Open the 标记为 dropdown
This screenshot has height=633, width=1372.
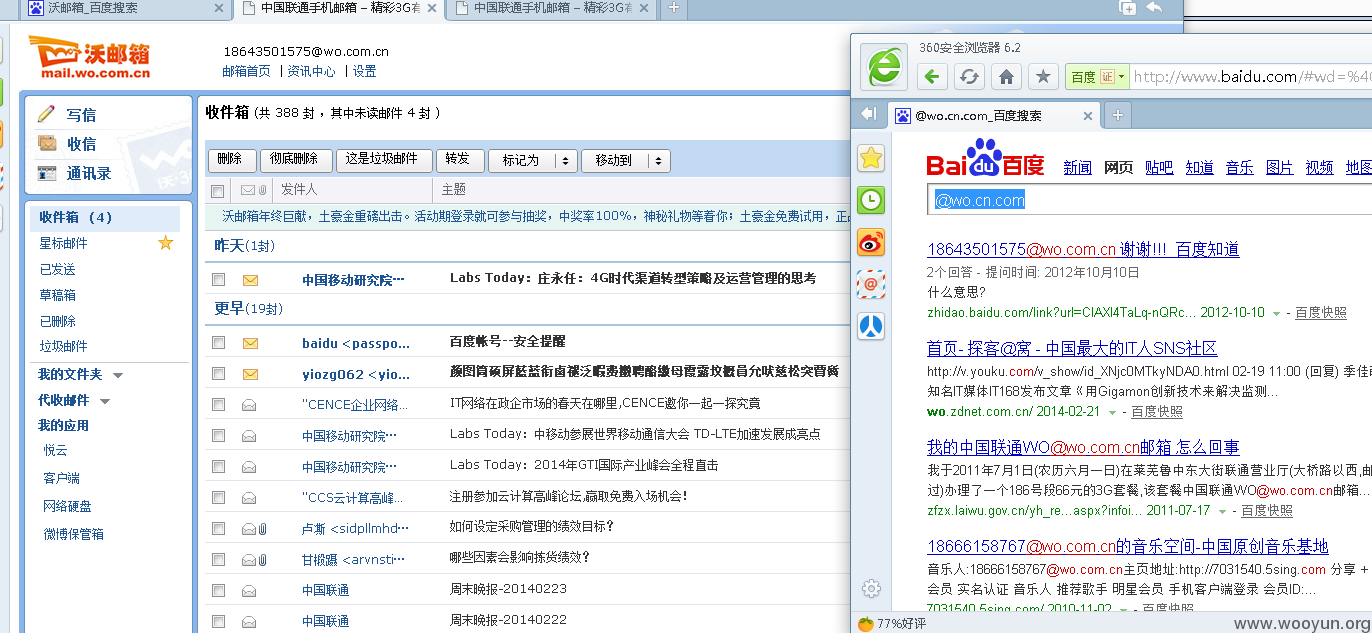click(x=533, y=160)
